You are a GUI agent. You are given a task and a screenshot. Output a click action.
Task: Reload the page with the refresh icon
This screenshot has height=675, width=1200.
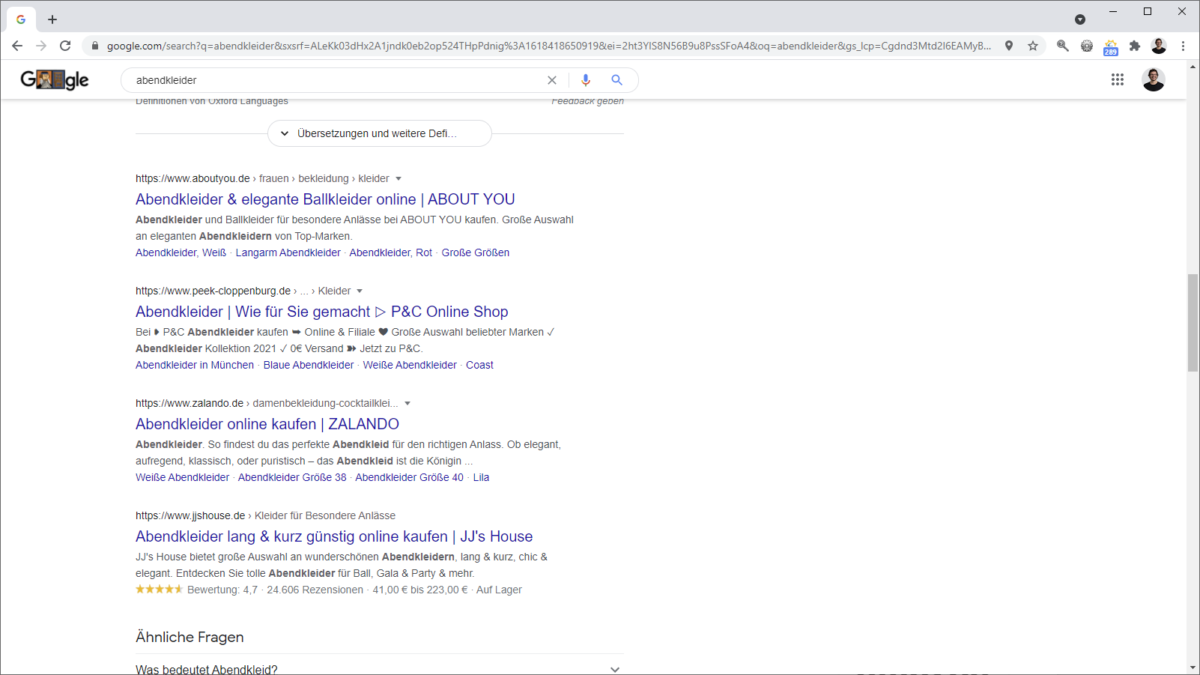click(65, 46)
